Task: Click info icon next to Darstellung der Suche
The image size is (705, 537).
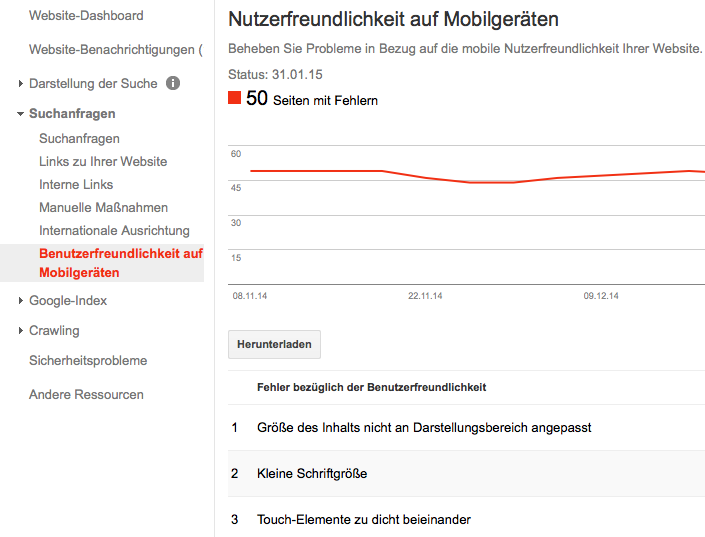Action: pyautogui.click(x=173, y=83)
